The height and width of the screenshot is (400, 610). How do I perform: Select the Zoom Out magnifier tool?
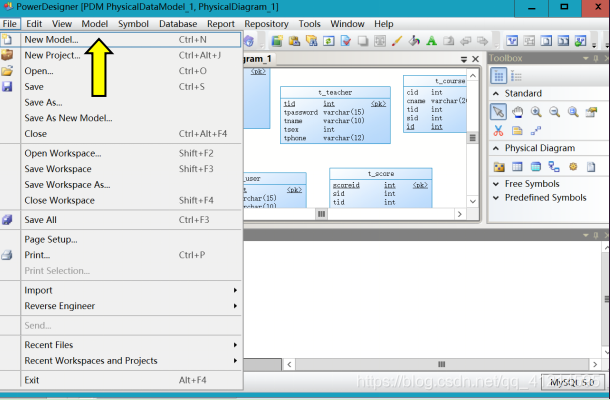(554, 112)
